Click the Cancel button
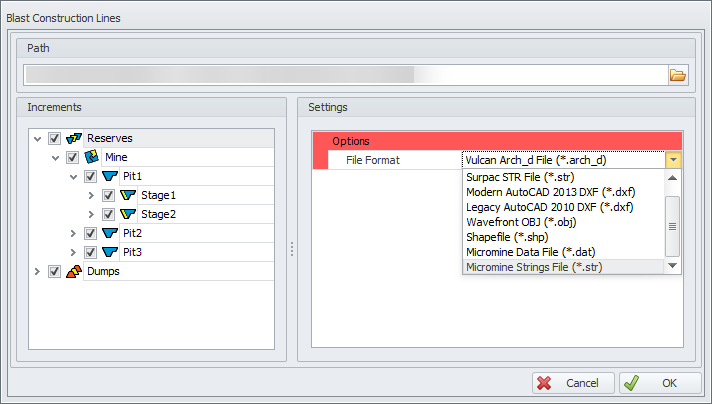712x404 pixels. [x=574, y=383]
